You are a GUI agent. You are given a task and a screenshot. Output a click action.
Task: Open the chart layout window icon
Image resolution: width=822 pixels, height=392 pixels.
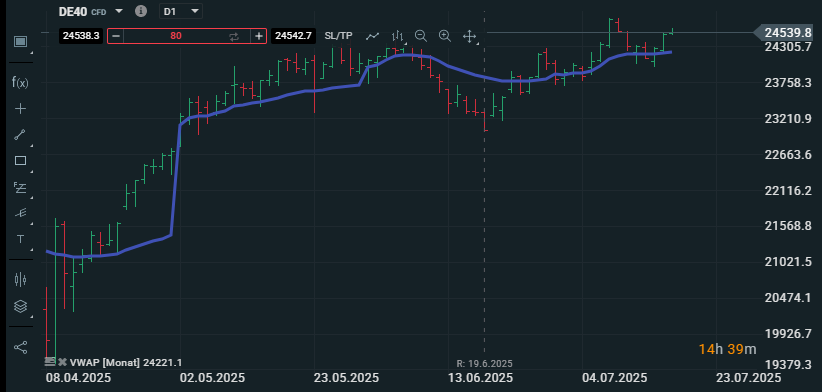point(20,41)
